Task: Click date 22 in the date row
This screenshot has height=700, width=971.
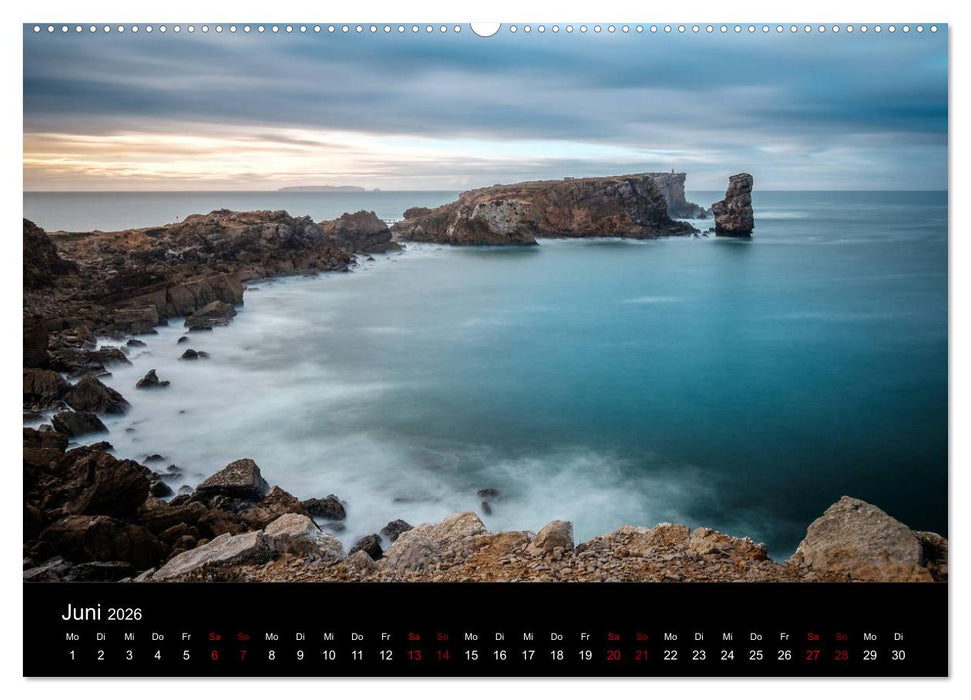Action: (x=670, y=657)
